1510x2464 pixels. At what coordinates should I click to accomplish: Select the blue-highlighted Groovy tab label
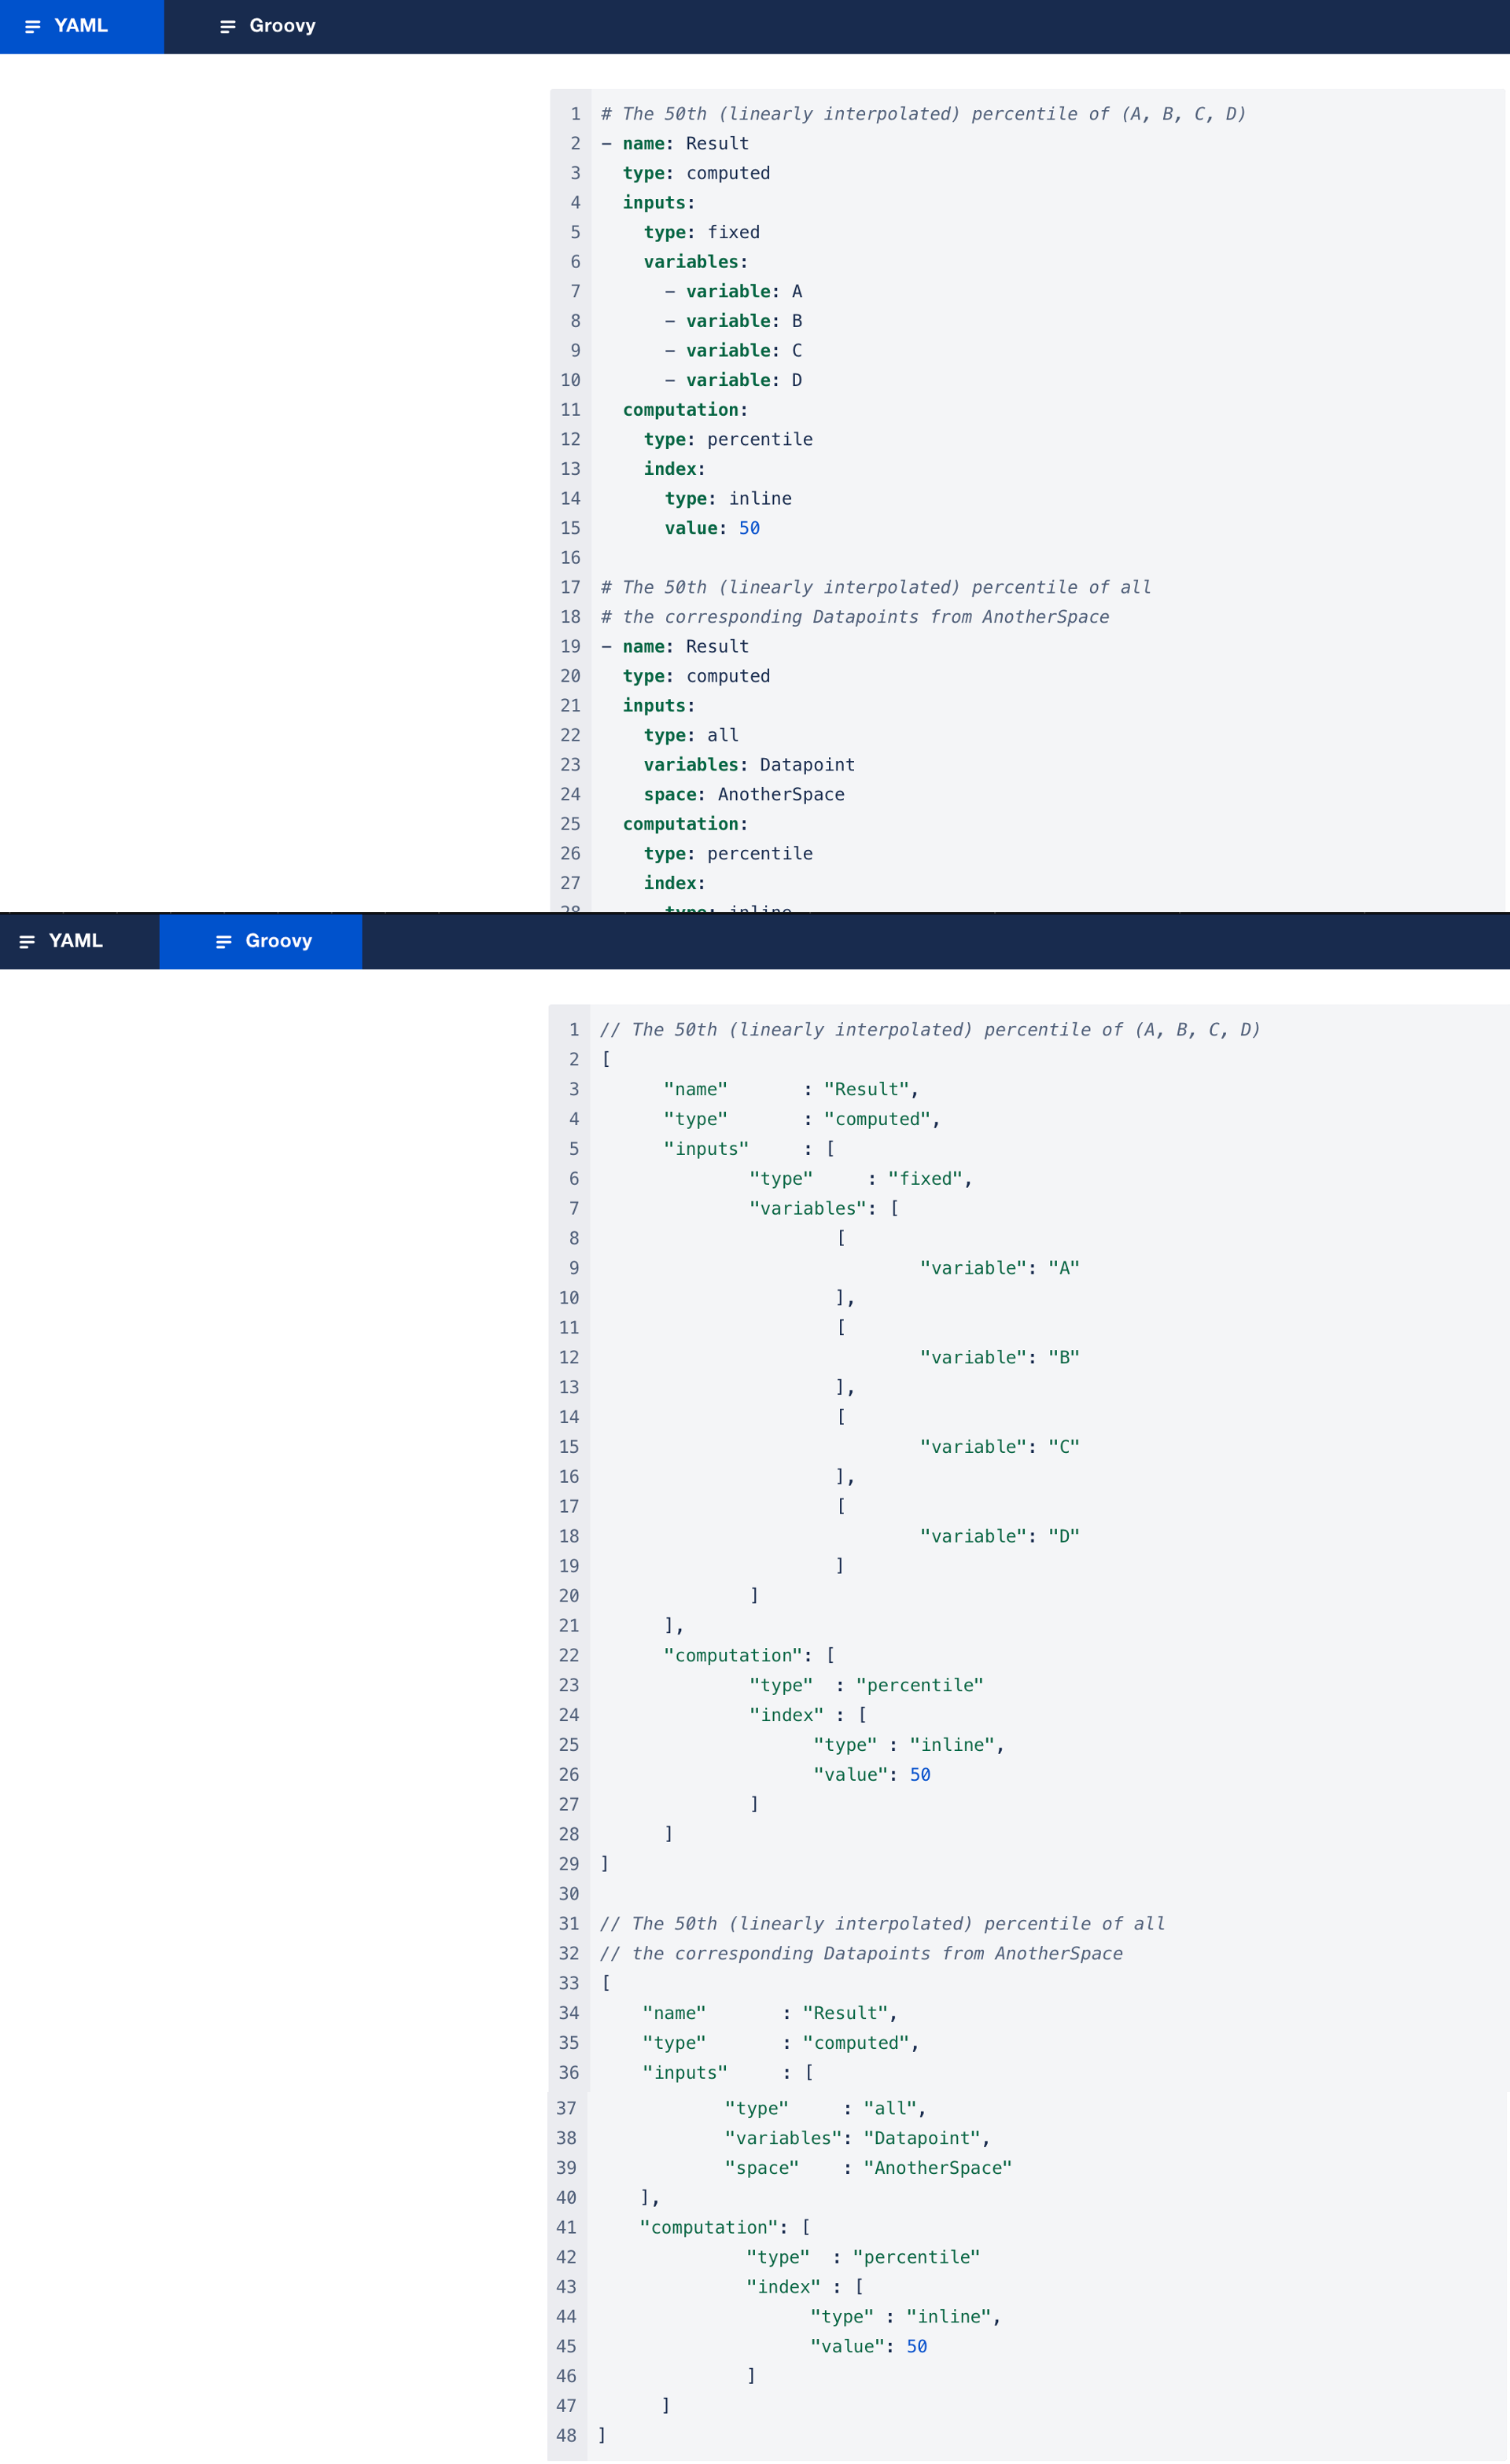tap(279, 941)
